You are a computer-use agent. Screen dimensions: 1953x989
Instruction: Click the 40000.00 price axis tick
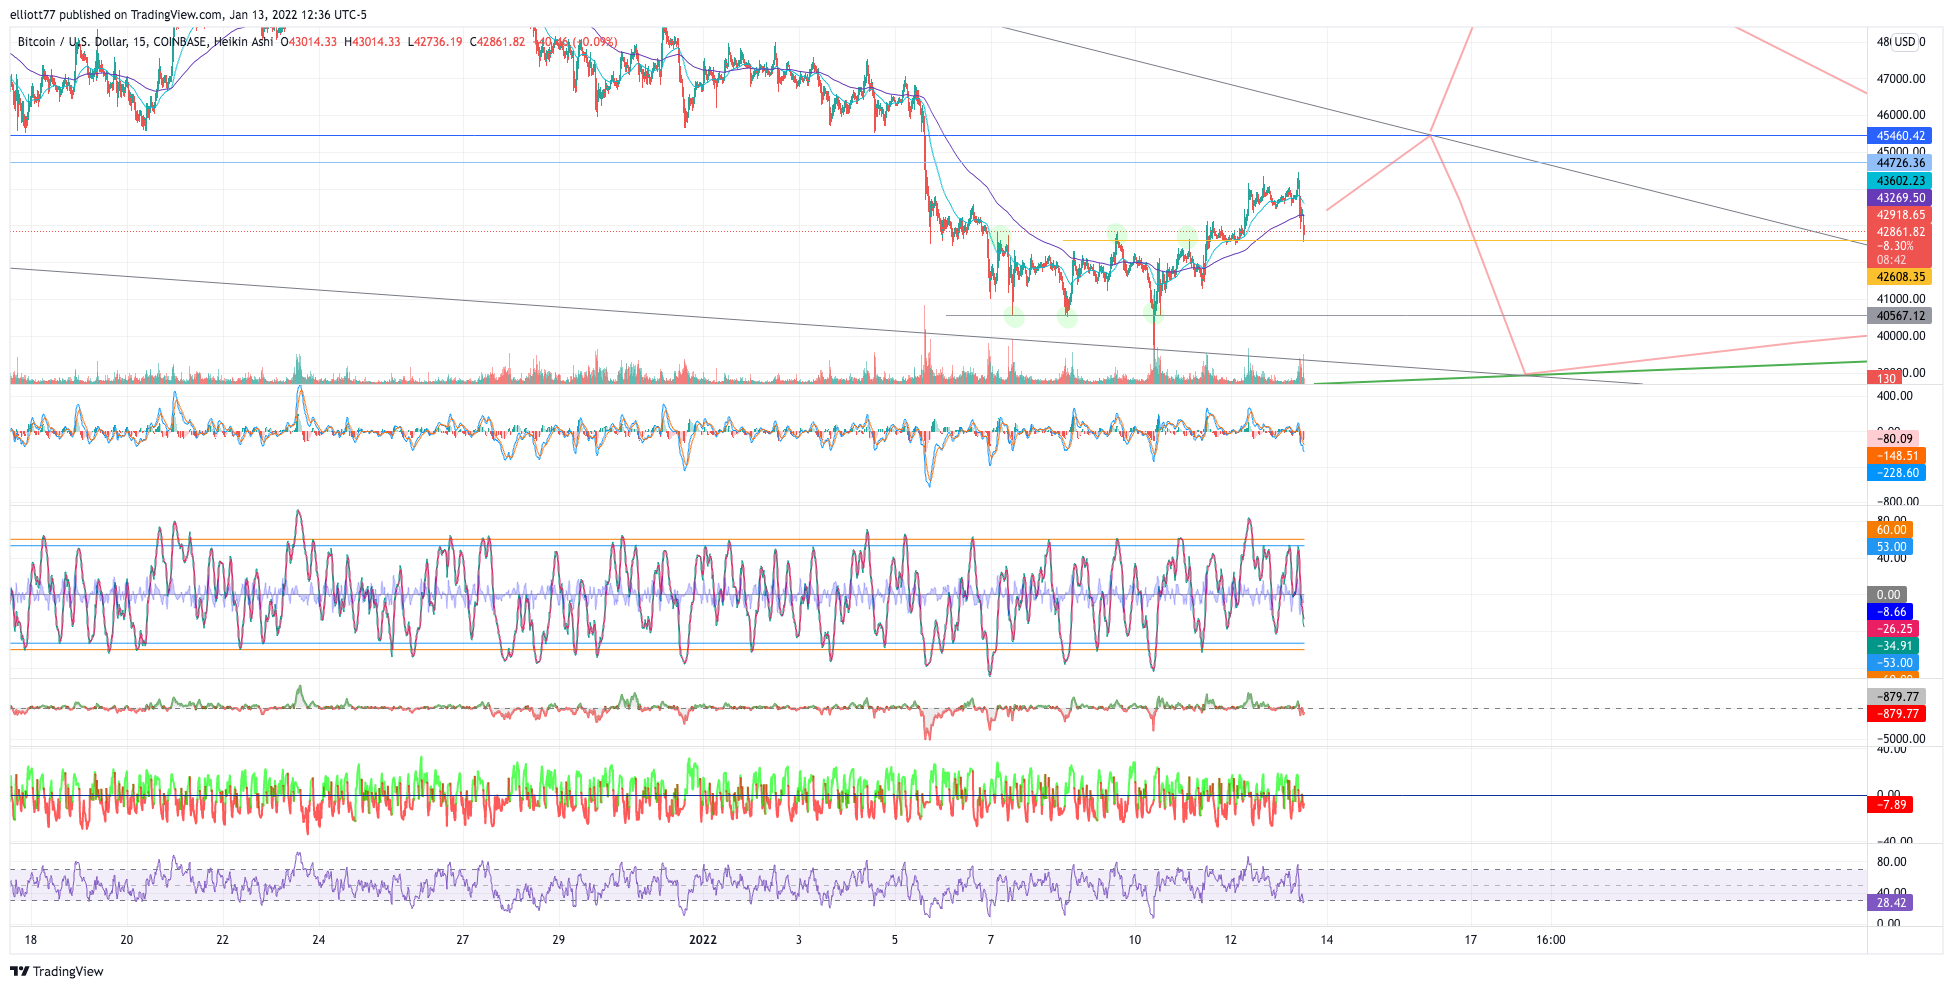pos(1901,336)
